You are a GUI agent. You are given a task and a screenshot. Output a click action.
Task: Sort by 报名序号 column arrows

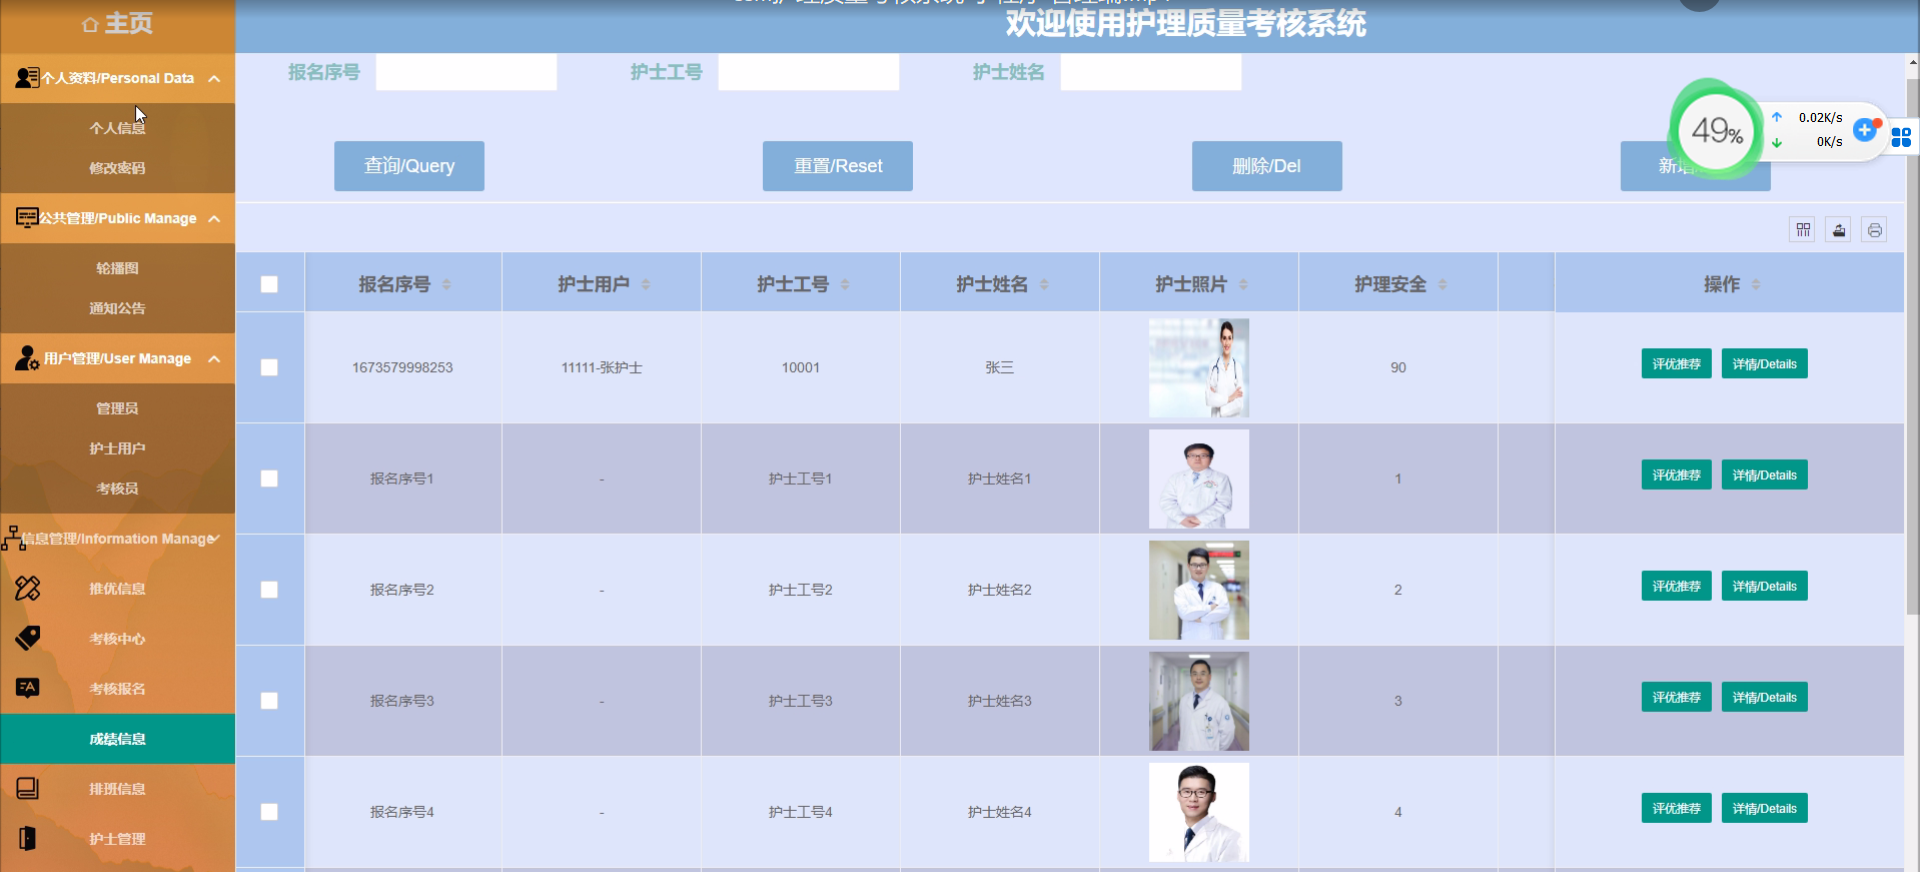pos(446,284)
